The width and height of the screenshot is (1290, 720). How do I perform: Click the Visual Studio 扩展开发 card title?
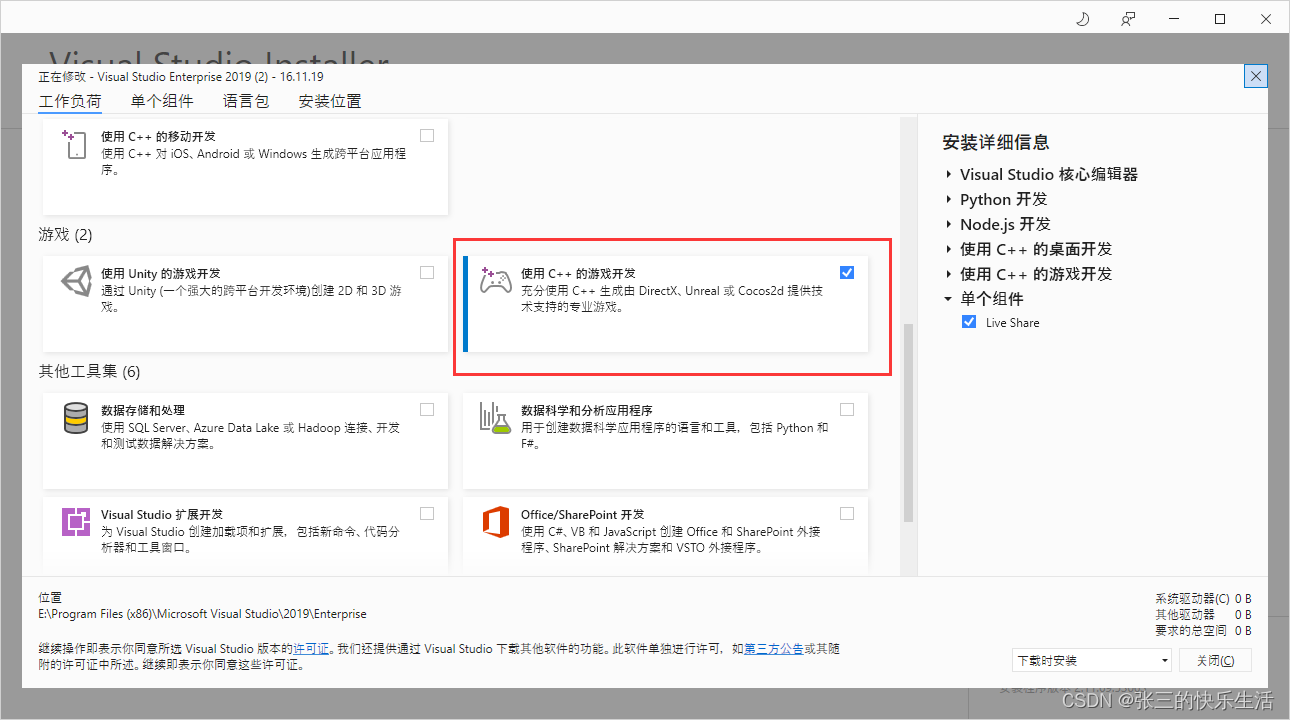pyautogui.click(x=163, y=514)
